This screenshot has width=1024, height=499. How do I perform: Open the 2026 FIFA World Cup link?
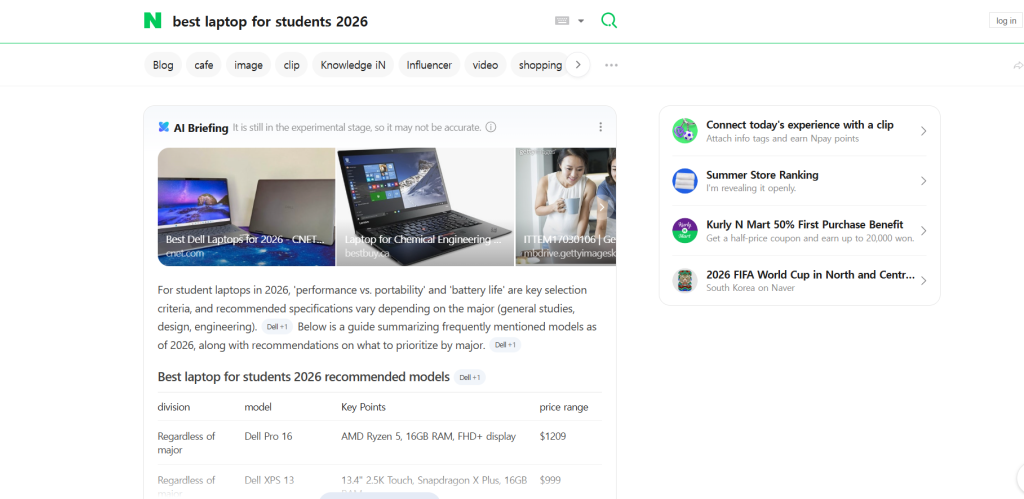tap(810, 275)
